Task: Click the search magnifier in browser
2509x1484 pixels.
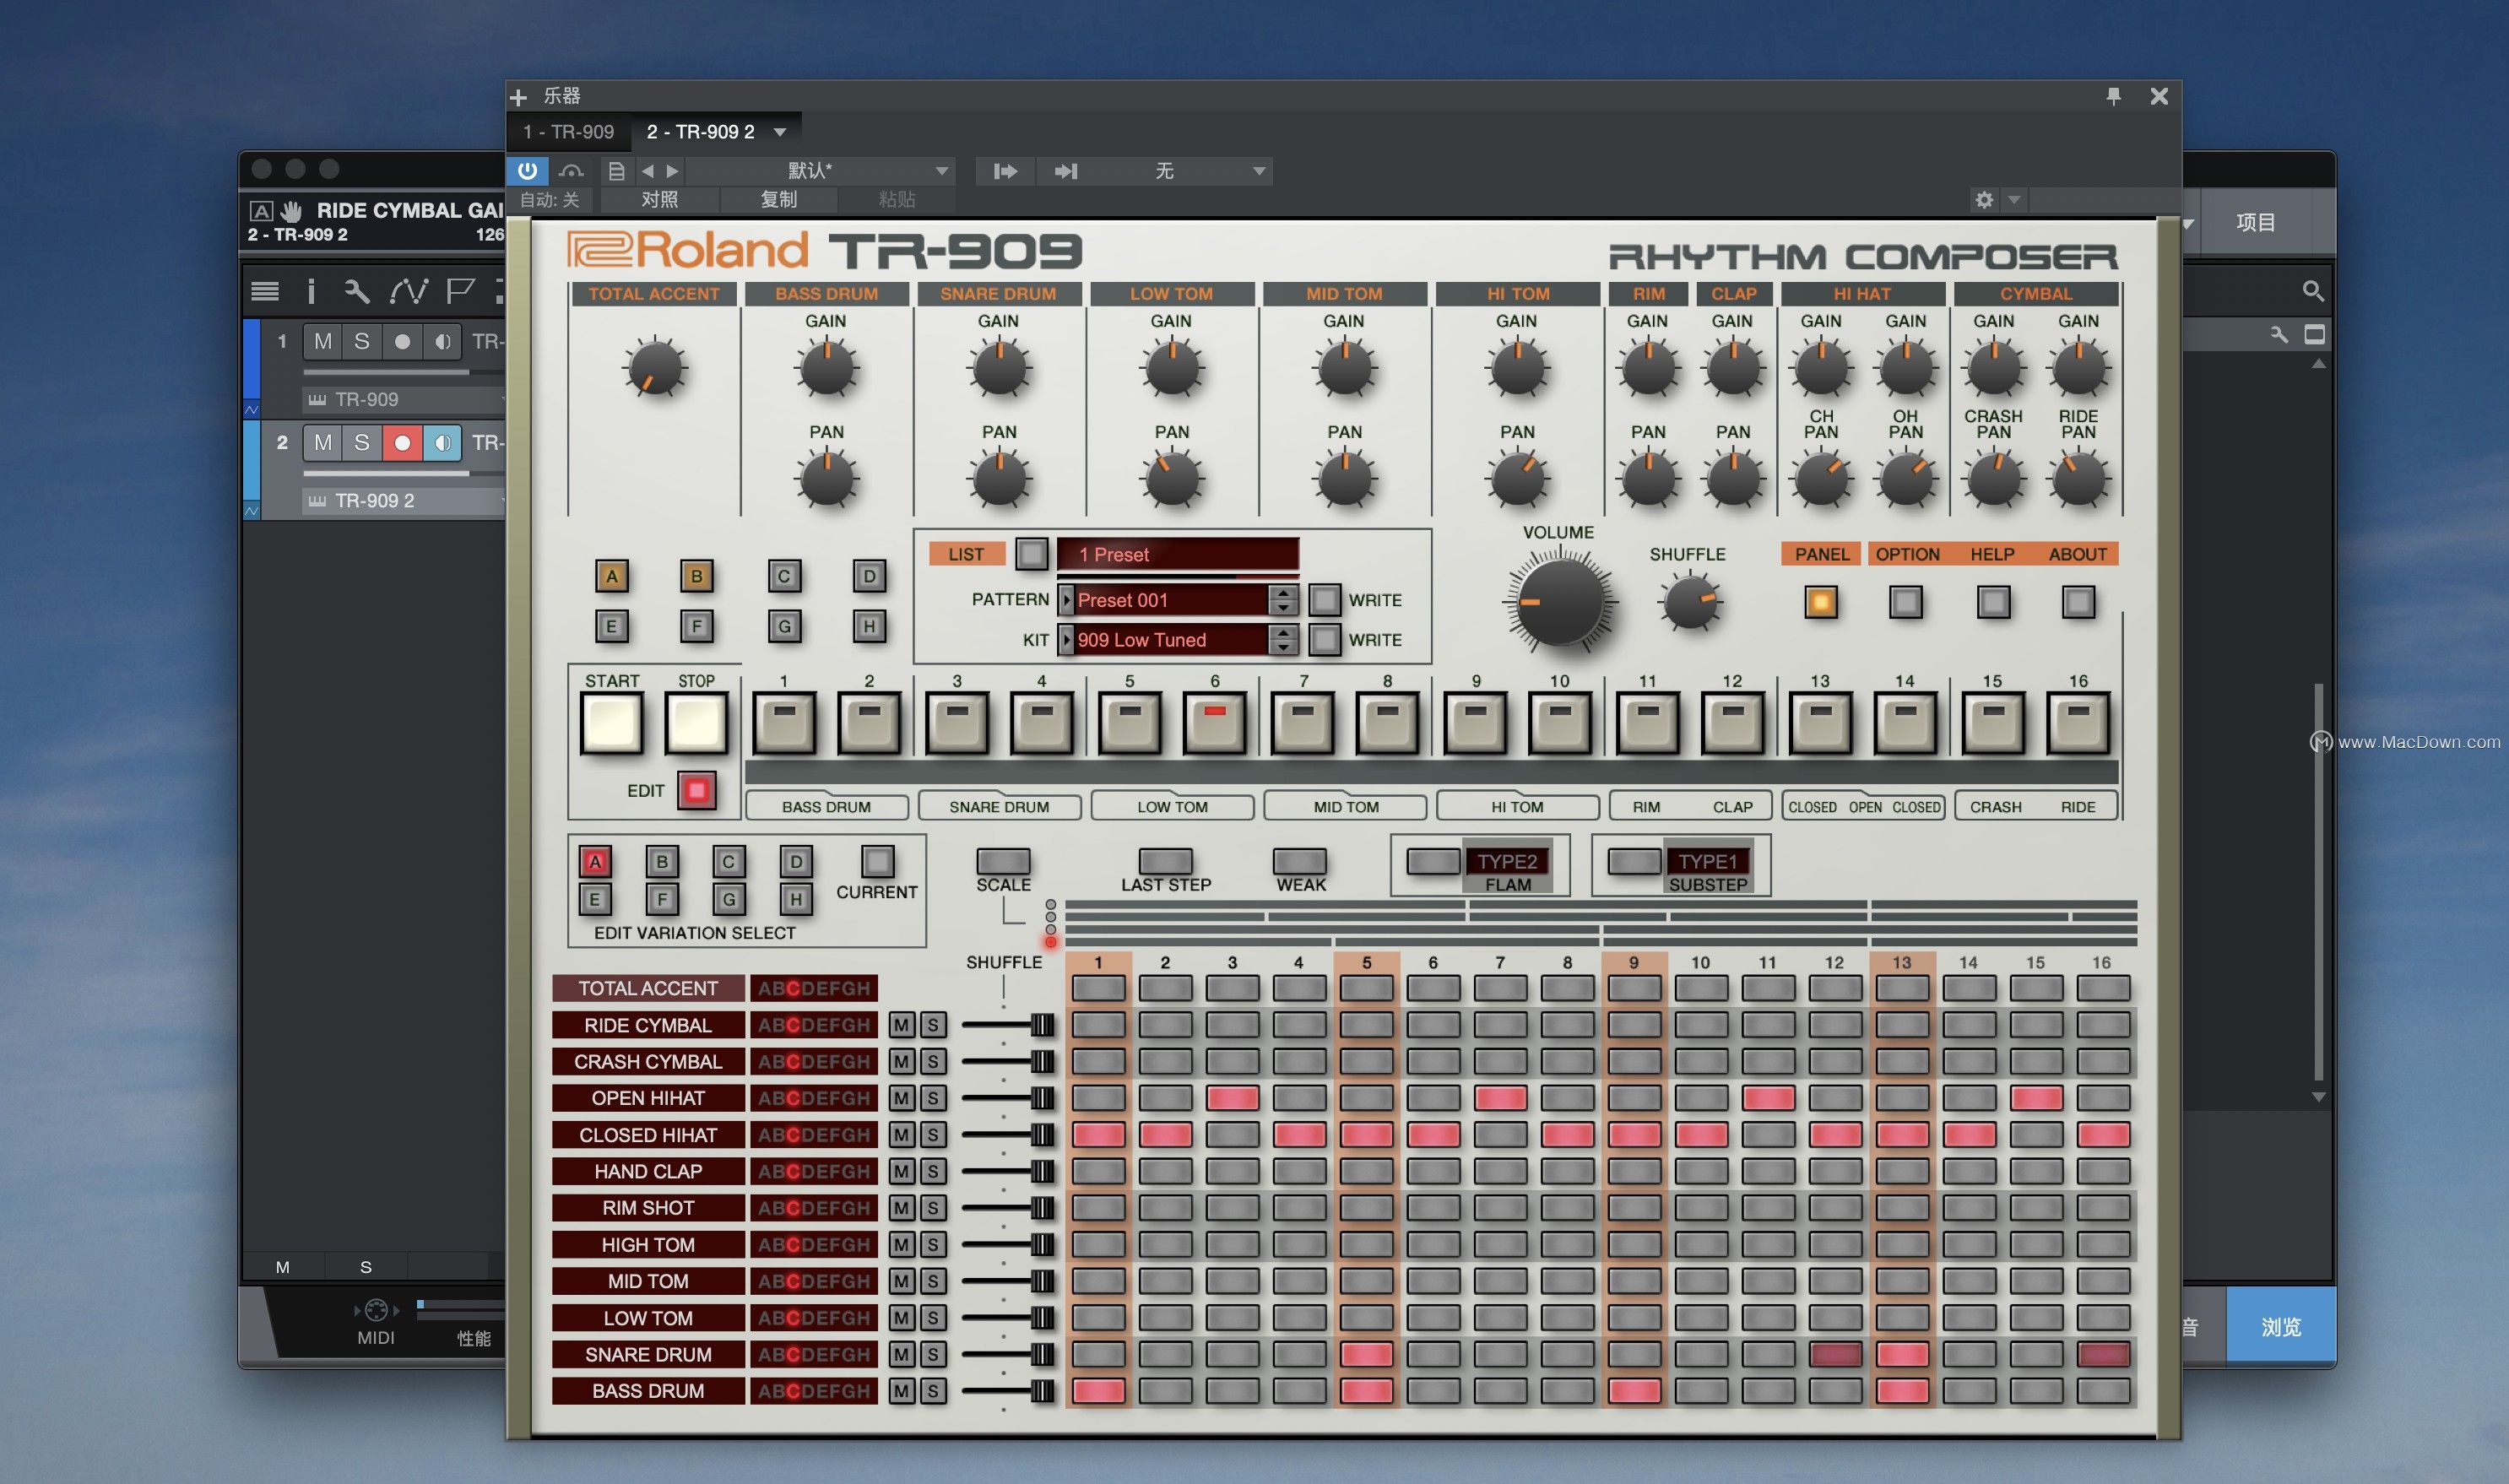Action: [x=2312, y=291]
